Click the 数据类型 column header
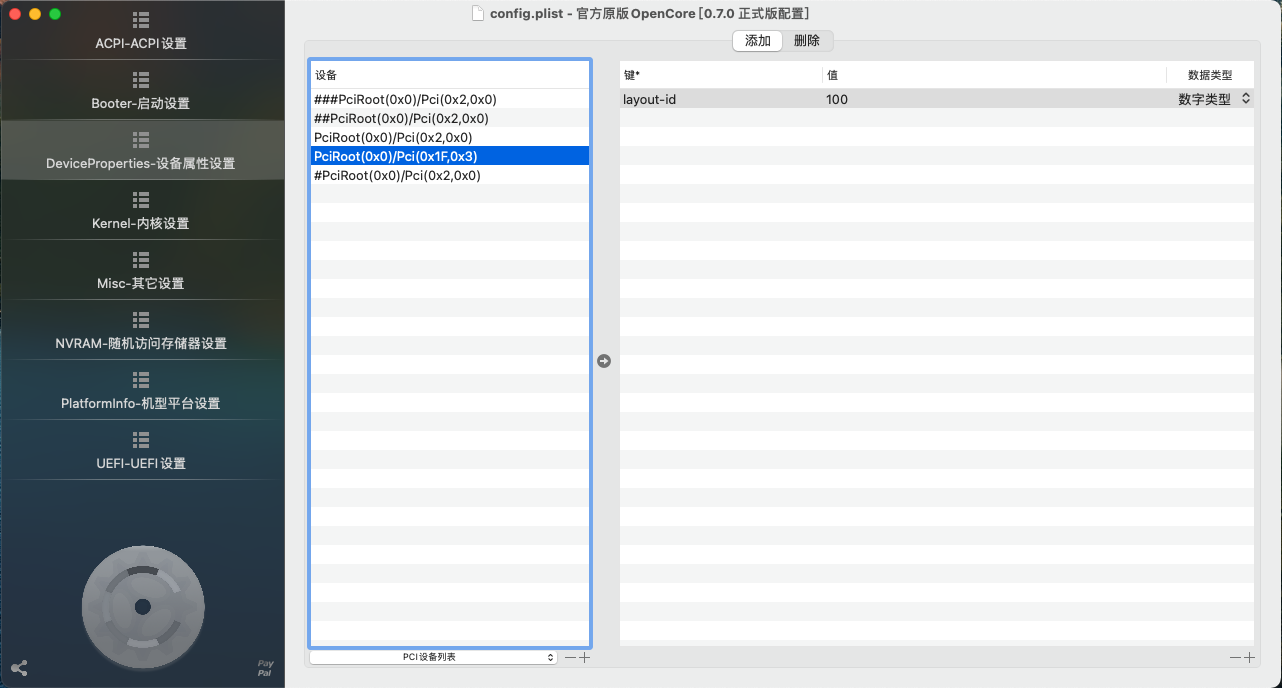 [1210, 75]
